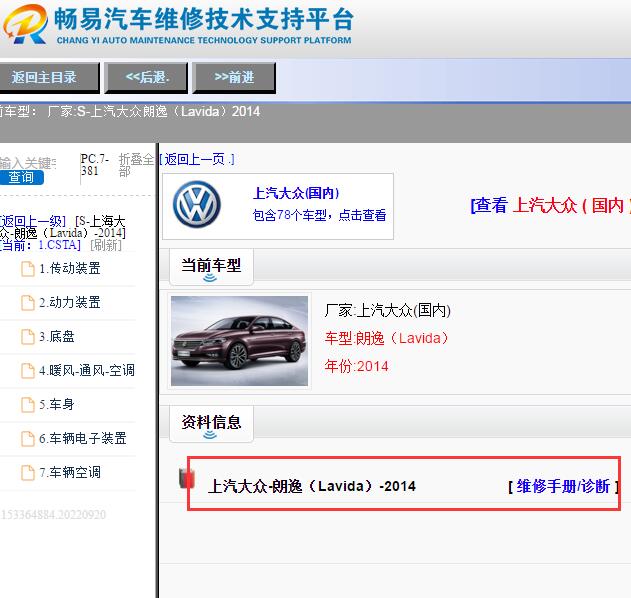Click the 返回主目录 button
This screenshot has width=631, height=598.
click(49, 77)
